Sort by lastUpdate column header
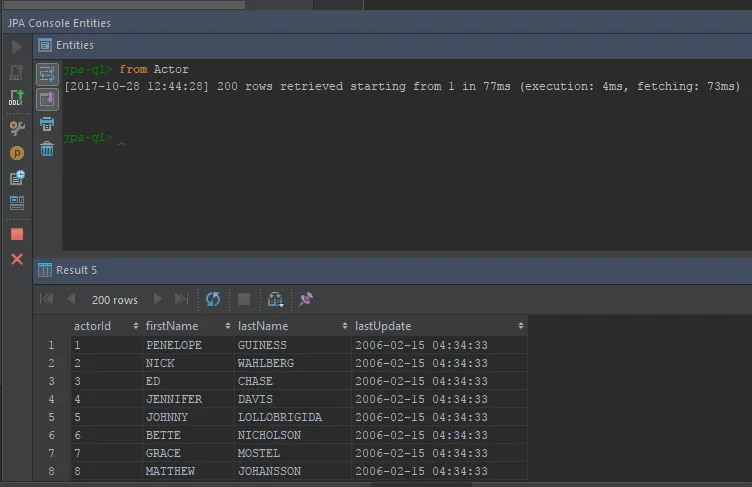Screen dimensions: 752x487 point(440,326)
